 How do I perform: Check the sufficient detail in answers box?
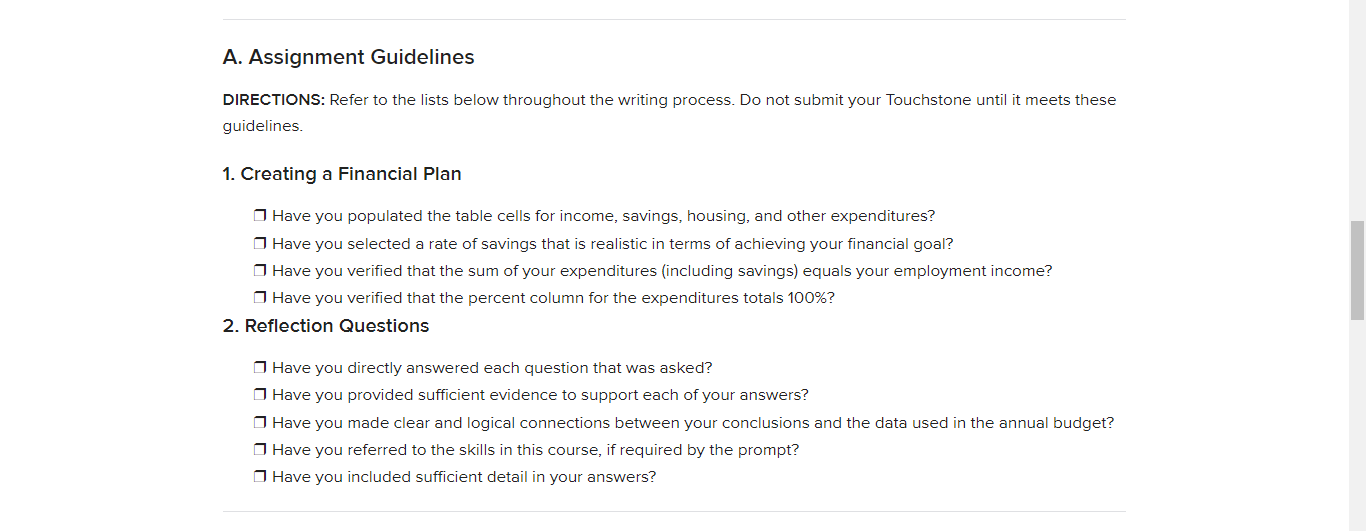260,476
